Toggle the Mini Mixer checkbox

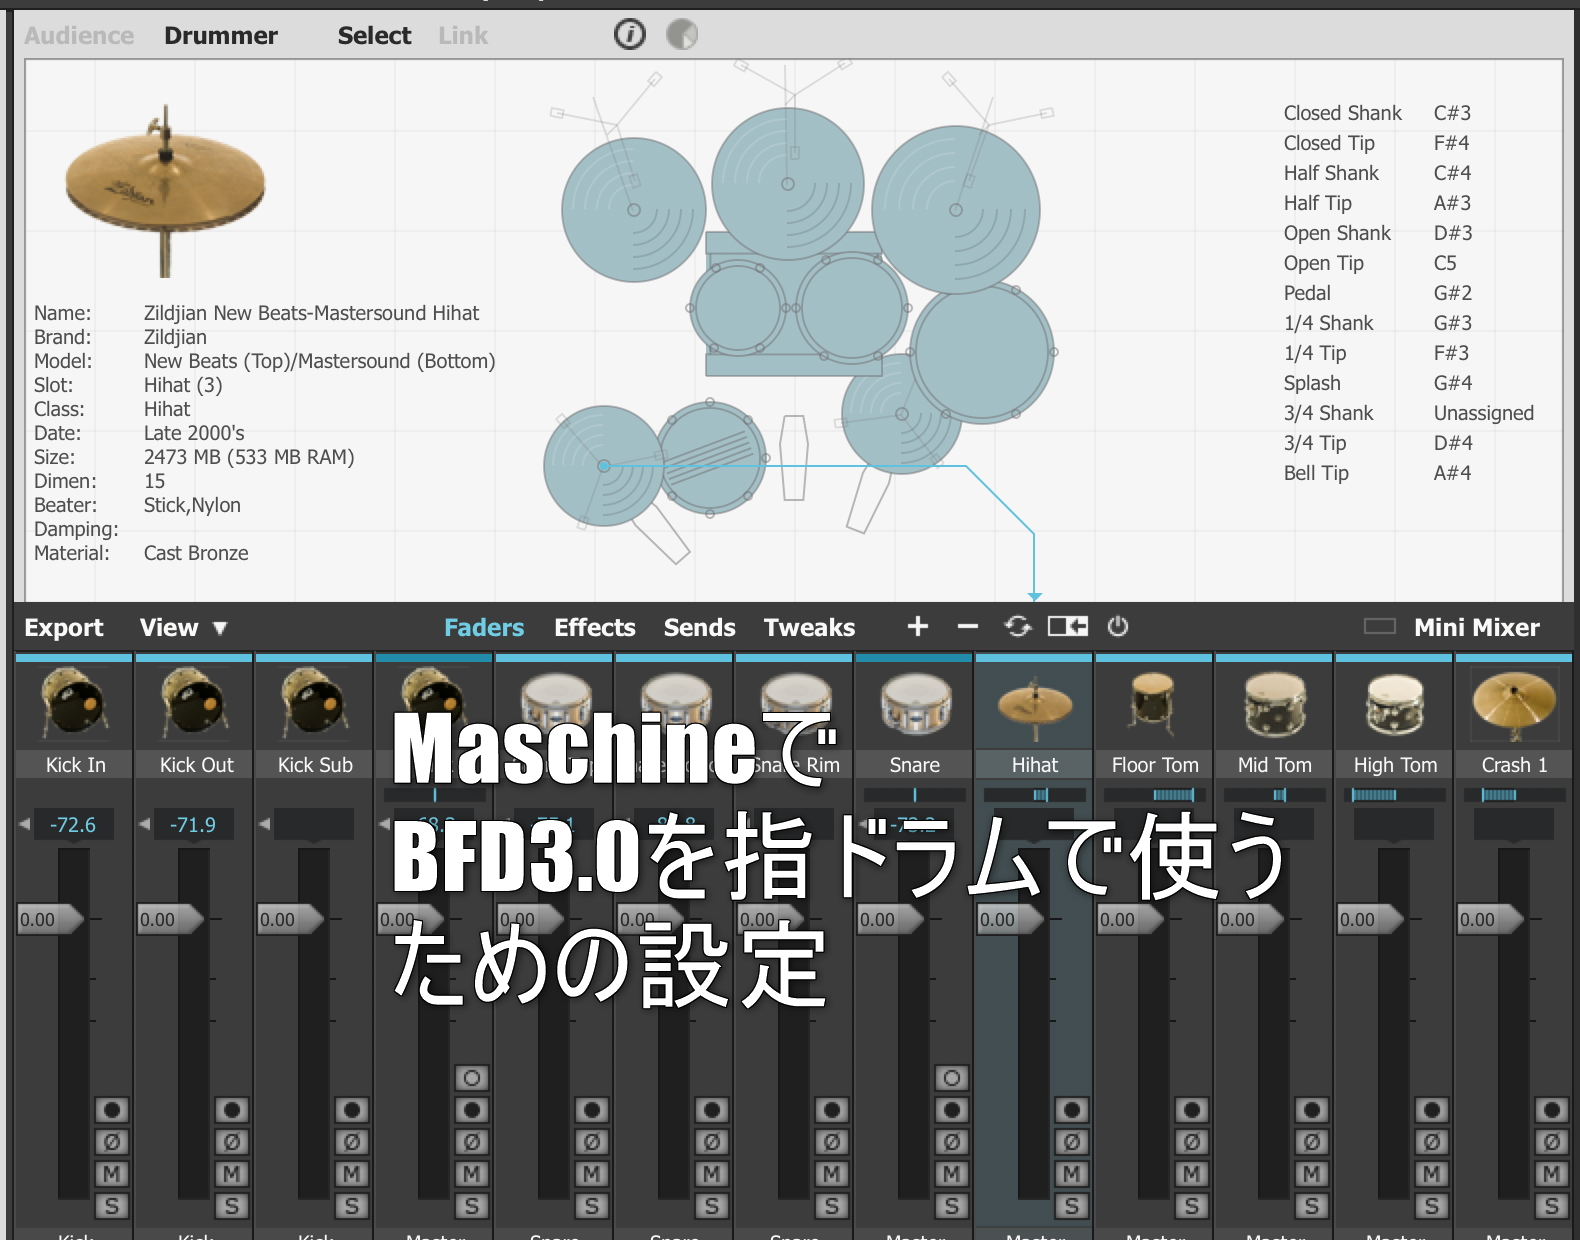click(1379, 627)
